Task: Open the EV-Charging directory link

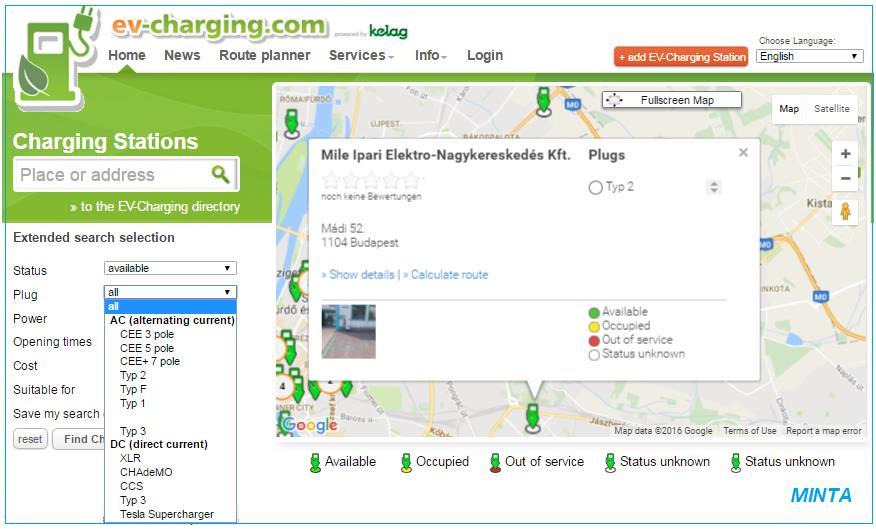Action: (155, 207)
